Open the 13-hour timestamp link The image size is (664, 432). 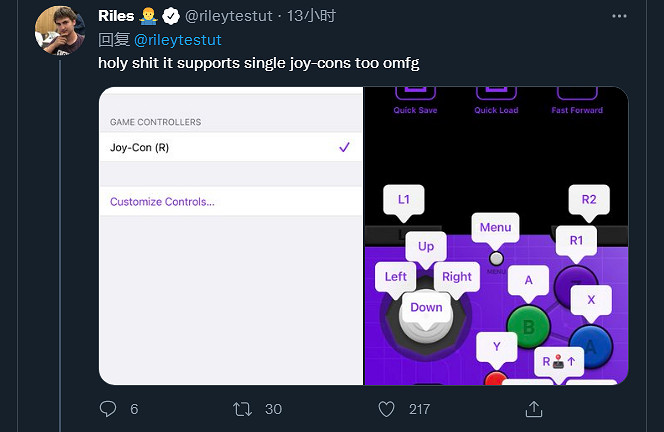pos(311,17)
